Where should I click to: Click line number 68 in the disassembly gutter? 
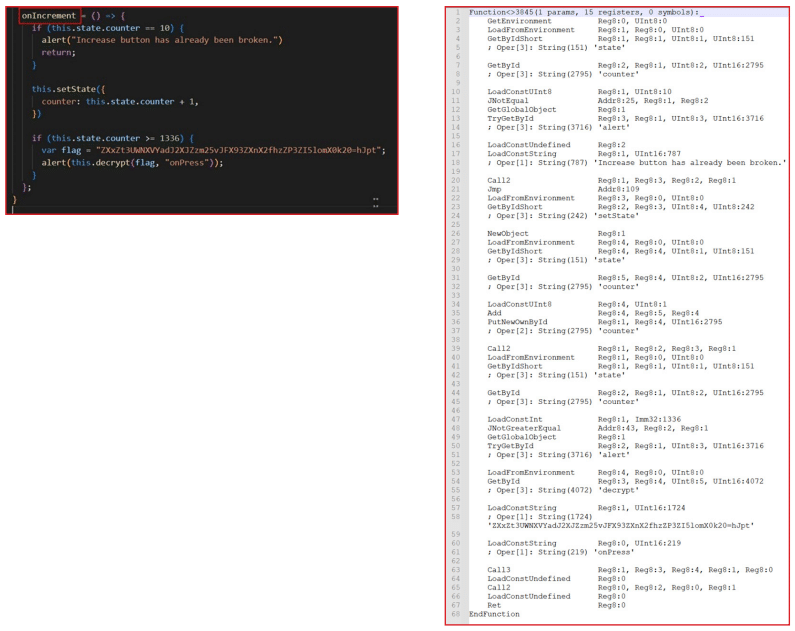(456, 614)
